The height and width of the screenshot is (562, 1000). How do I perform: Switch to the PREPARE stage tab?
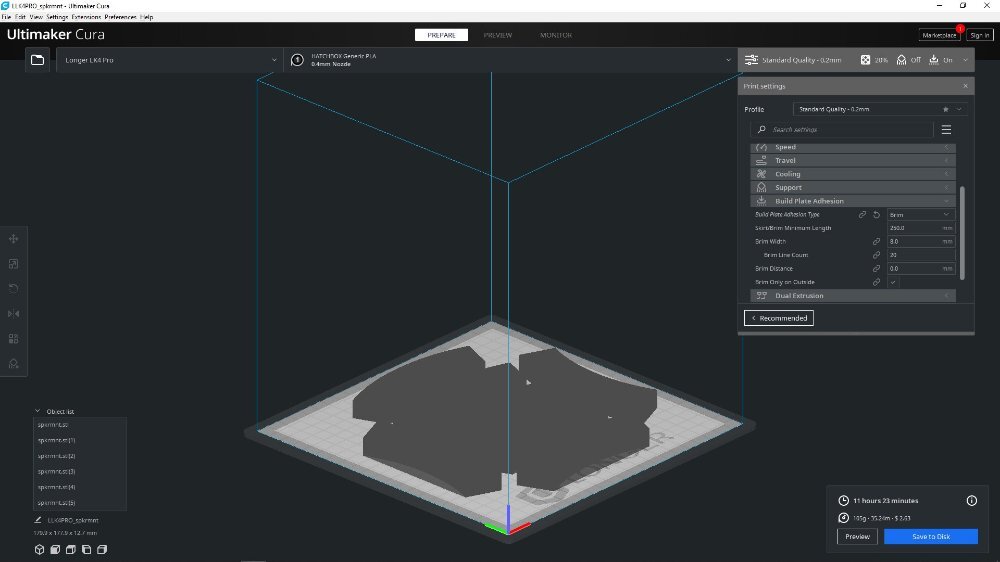pos(441,35)
